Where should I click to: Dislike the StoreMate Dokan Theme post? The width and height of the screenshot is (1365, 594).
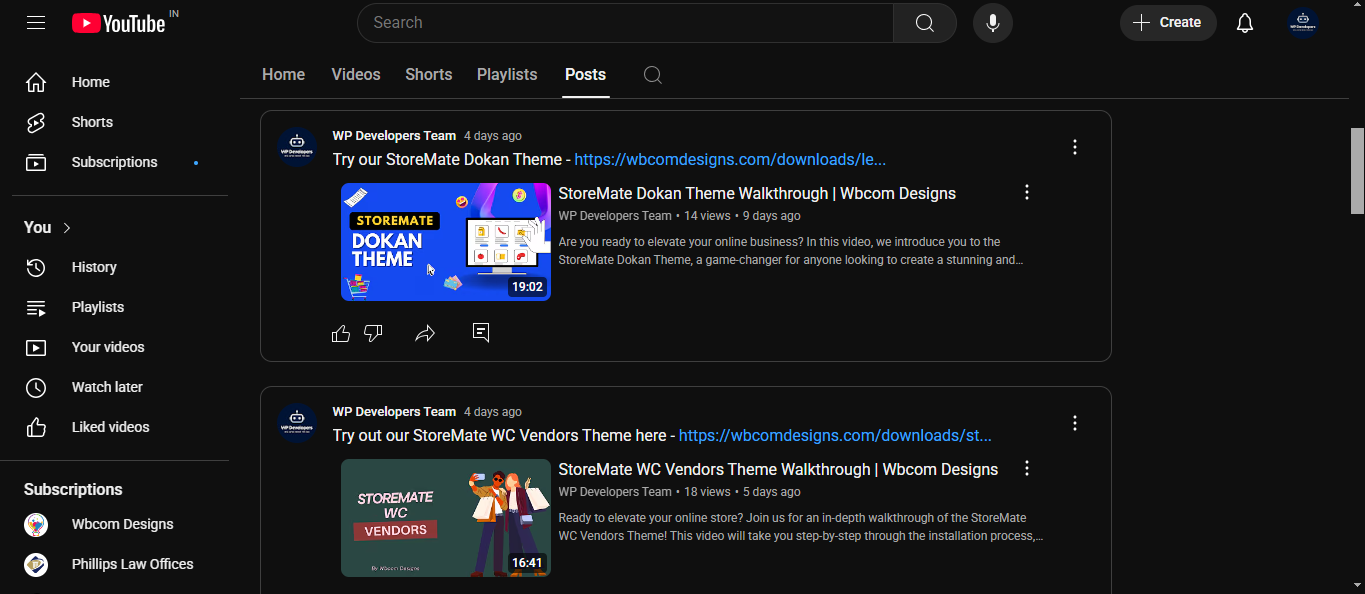[373, 333]
